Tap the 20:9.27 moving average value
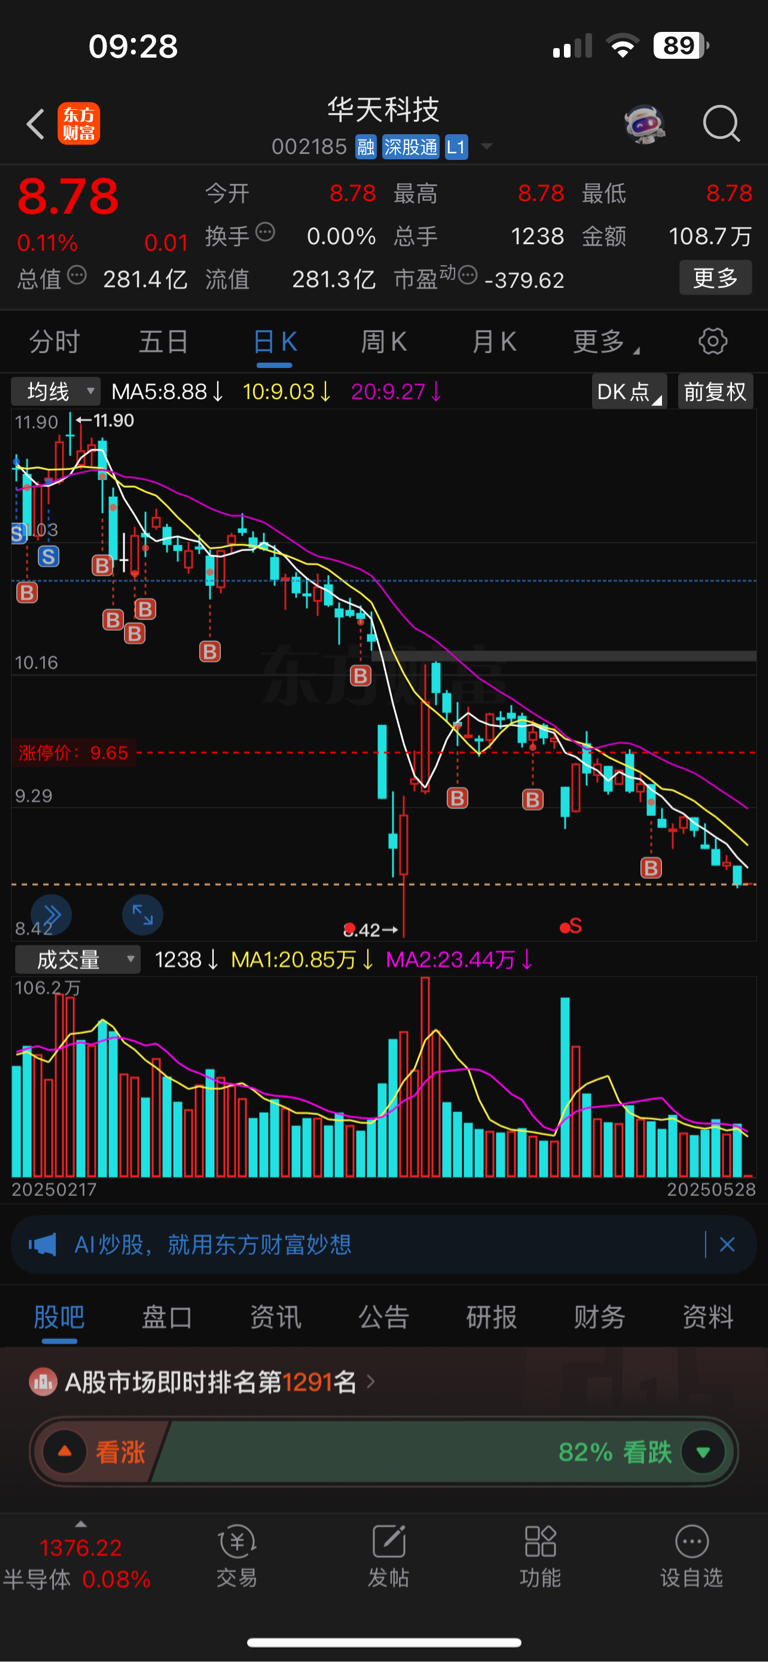Screen dimensions: 768x1662 [396, 392]
